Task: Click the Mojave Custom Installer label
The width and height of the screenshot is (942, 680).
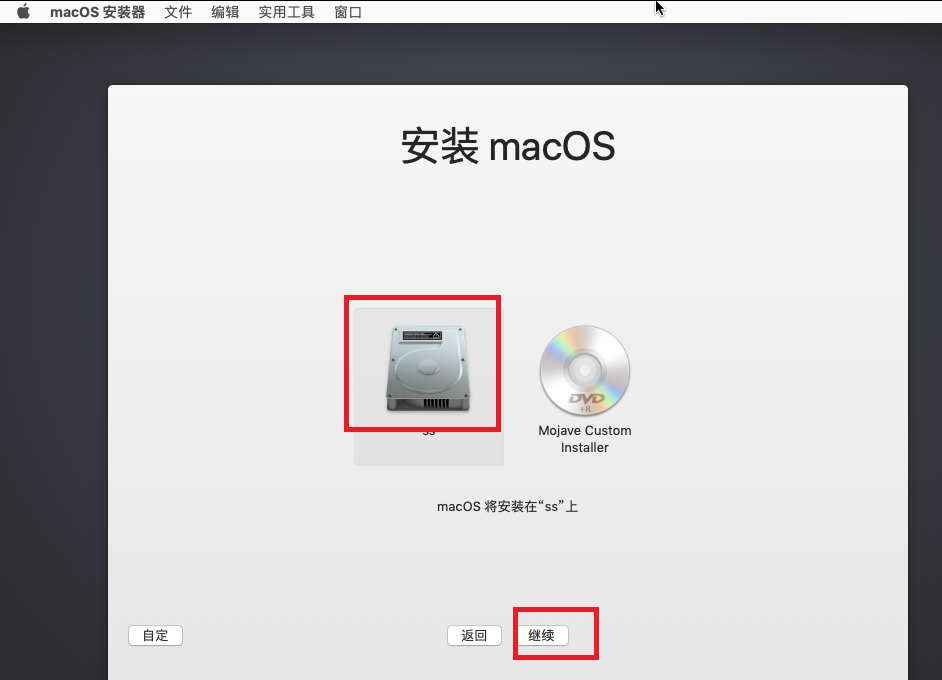Action: (585, 439)
